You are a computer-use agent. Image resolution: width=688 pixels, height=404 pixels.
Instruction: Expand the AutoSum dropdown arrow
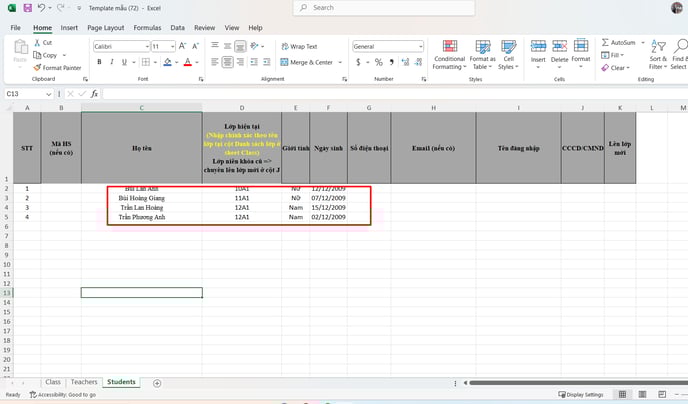click(x=643, y=43)
